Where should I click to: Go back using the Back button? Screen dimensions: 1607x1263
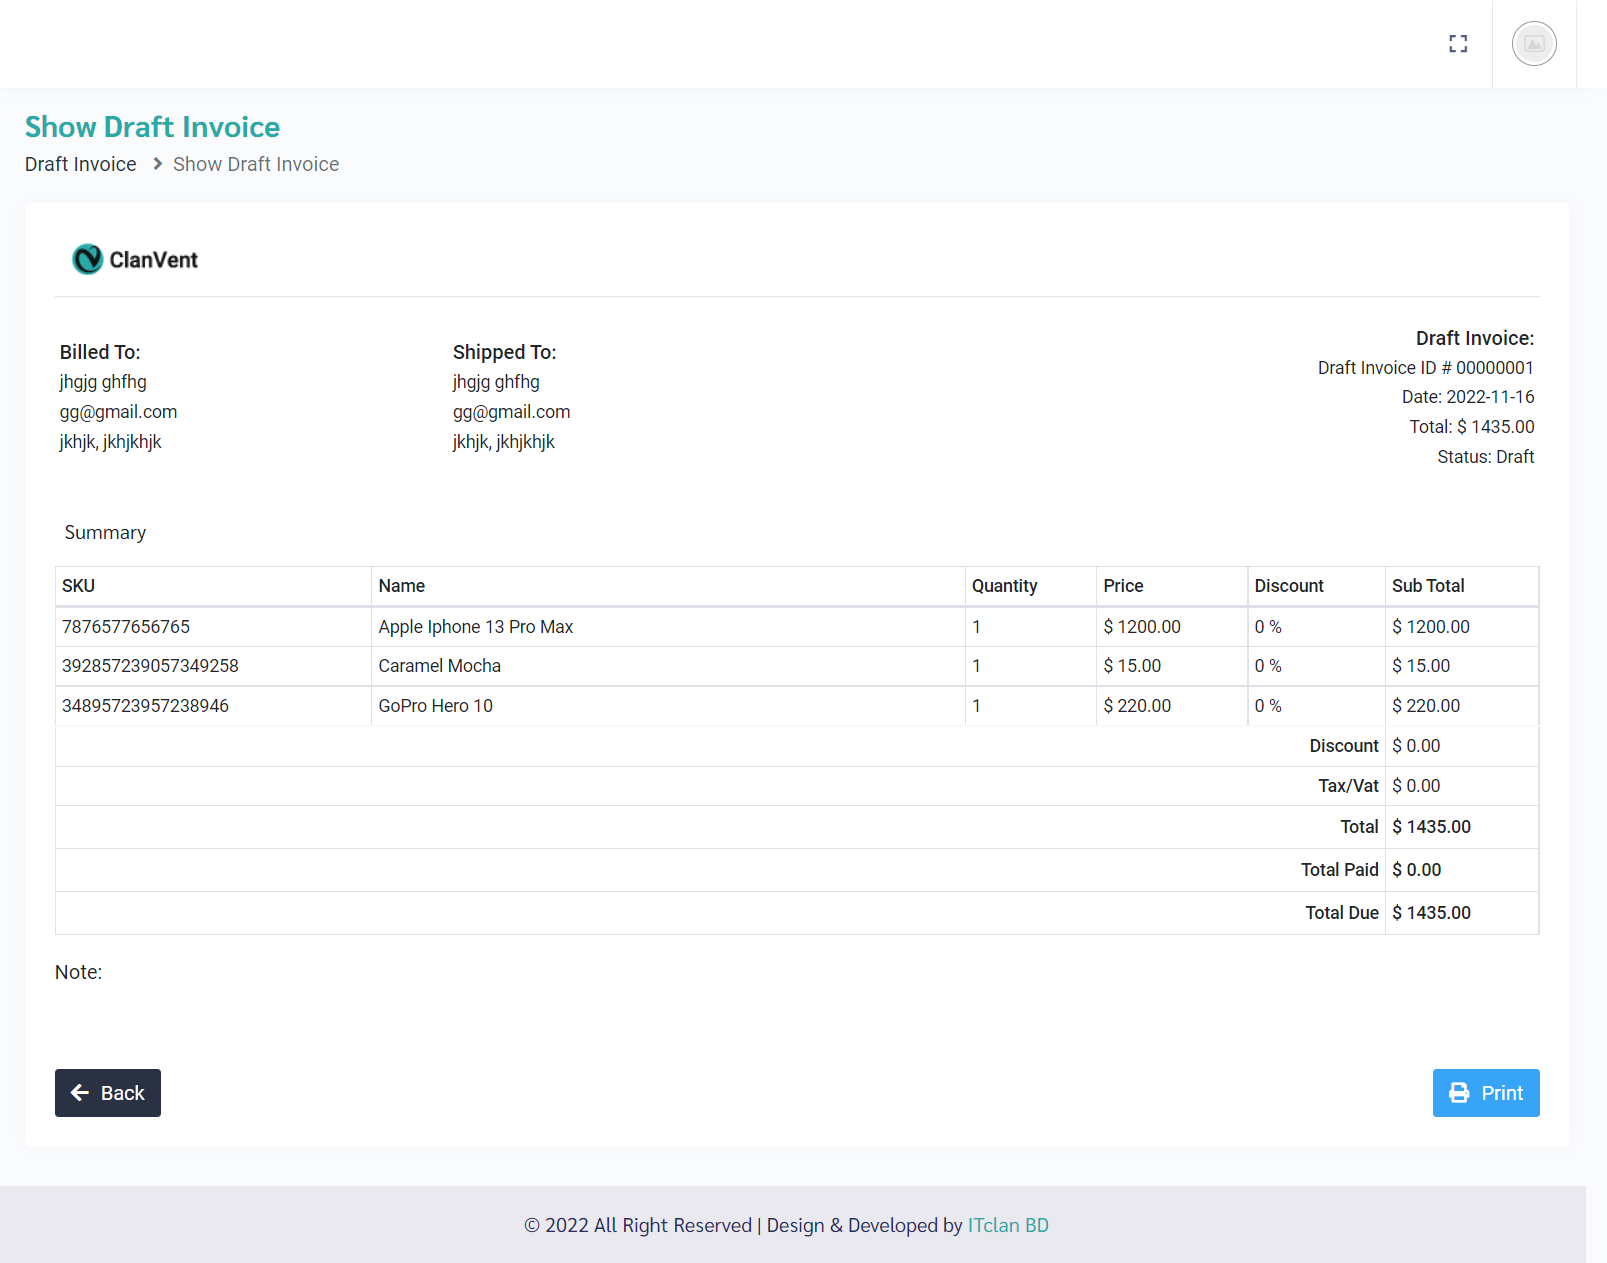point(108,1093)
